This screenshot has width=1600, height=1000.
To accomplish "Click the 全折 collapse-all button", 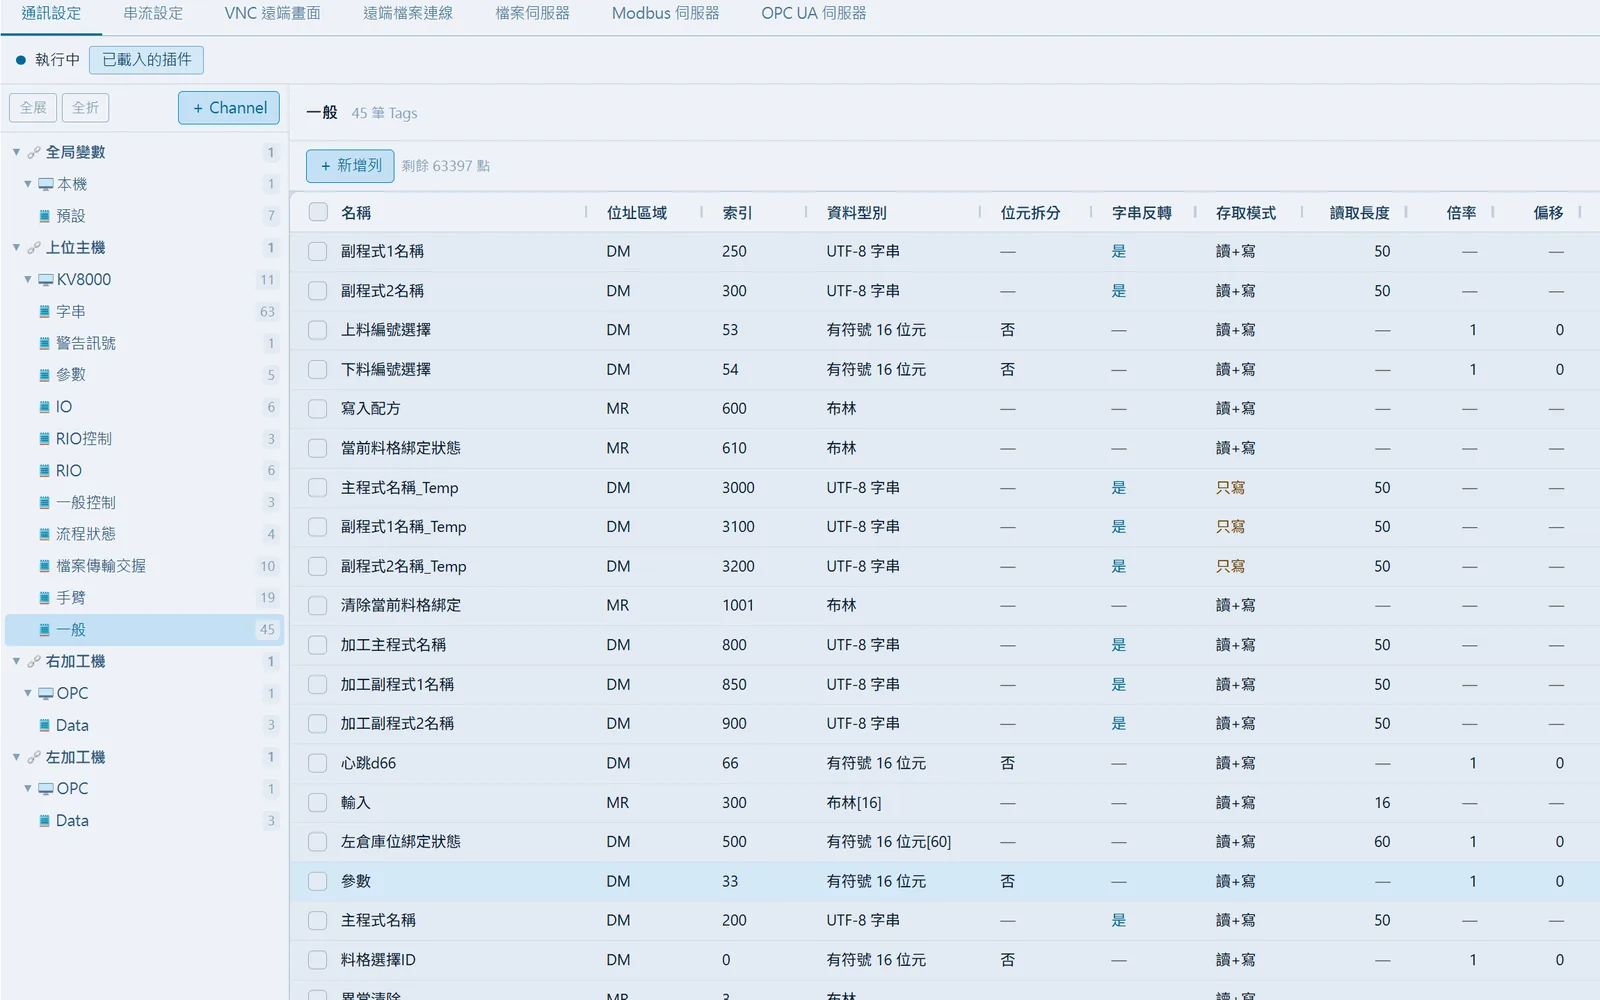I will tap(86, 108).
